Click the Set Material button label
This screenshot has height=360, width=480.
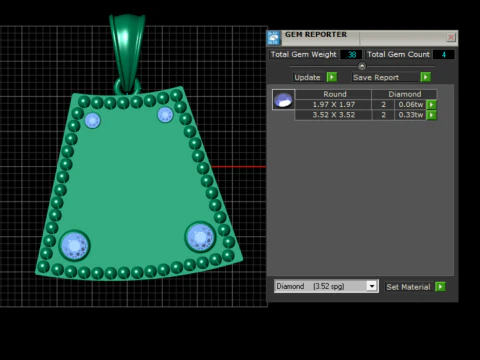coord(408,287)
